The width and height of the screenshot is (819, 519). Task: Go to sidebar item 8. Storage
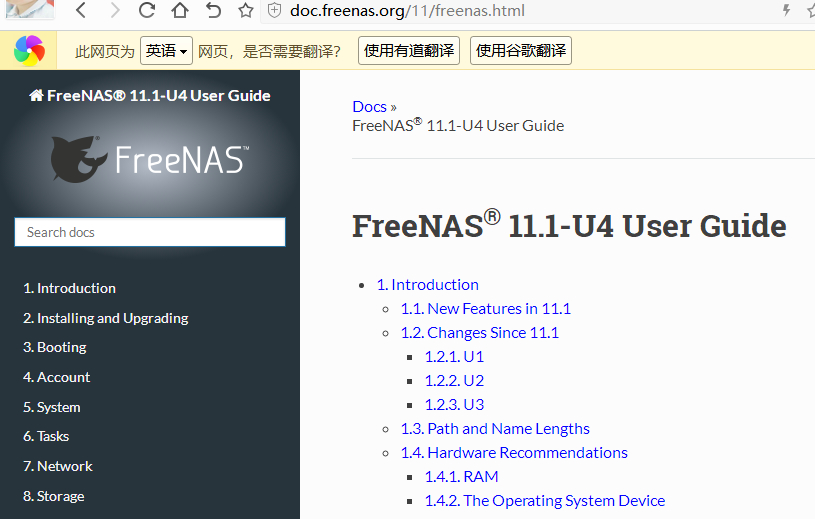pos(53,497)
